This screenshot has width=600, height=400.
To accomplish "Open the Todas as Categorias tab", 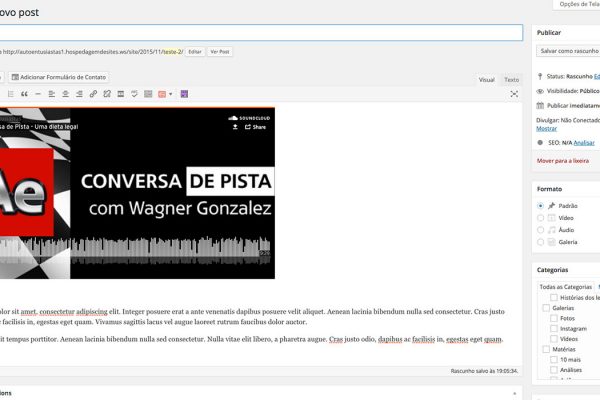I will coord(565,287).
